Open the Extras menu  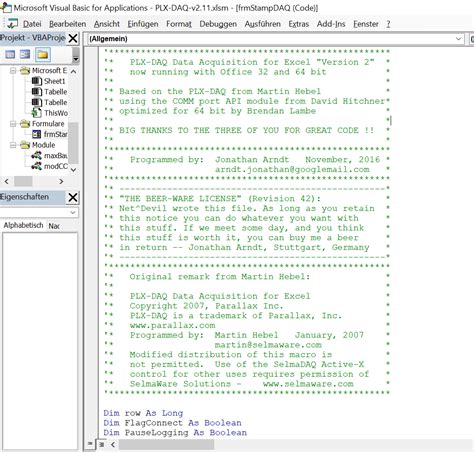pos(299,24)
